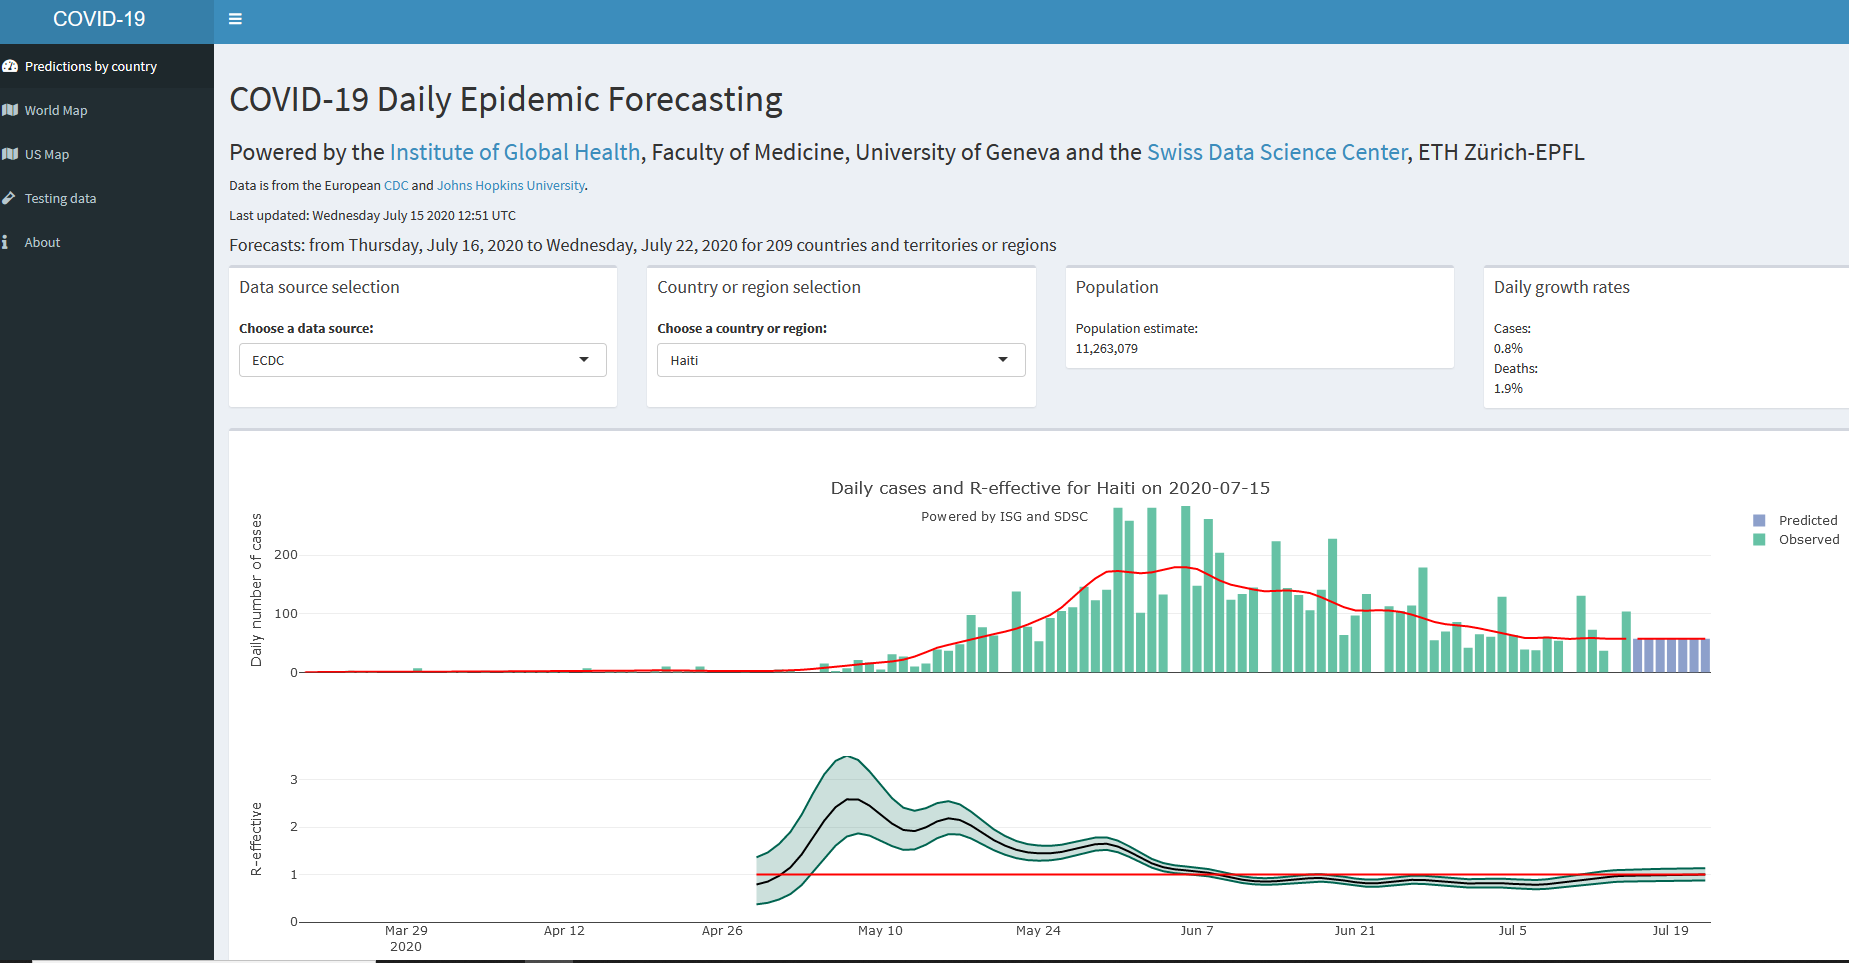Screen dimensions: 1849x963
Task: Open the country selection dropdown showing Haiti
Action: [840, 360]
